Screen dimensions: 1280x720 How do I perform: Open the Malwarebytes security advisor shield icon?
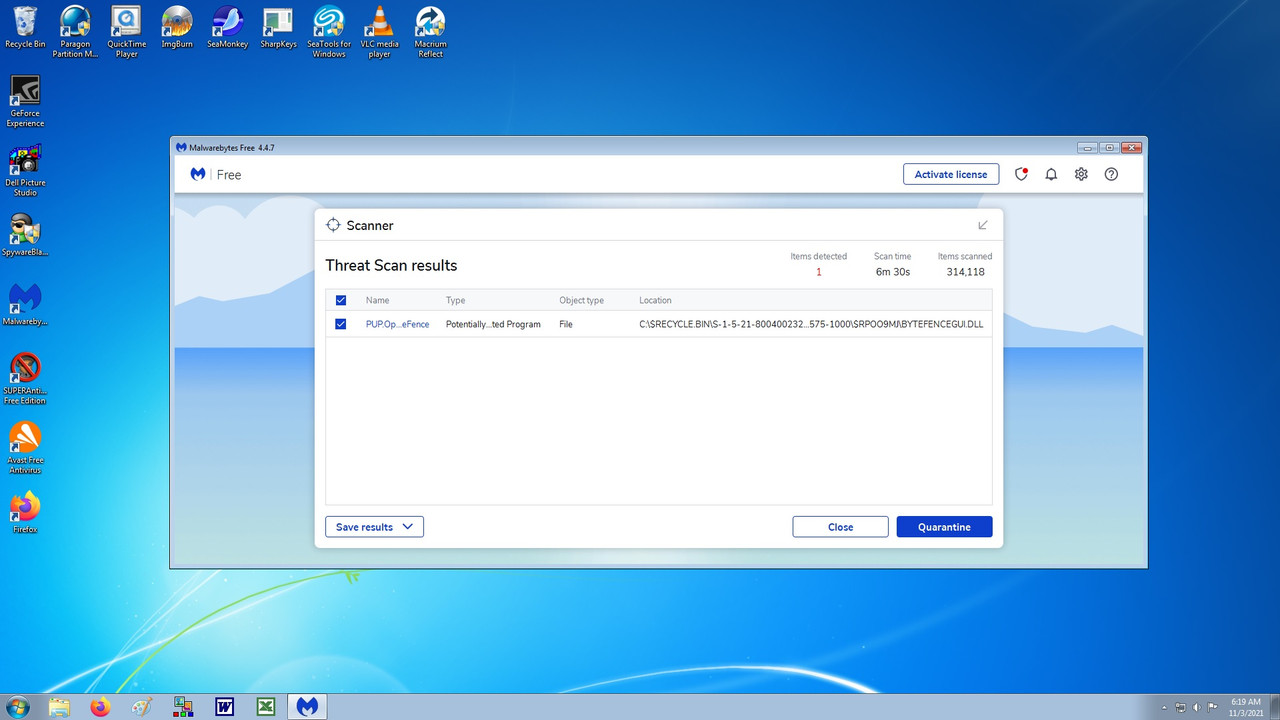[1021, 174]
